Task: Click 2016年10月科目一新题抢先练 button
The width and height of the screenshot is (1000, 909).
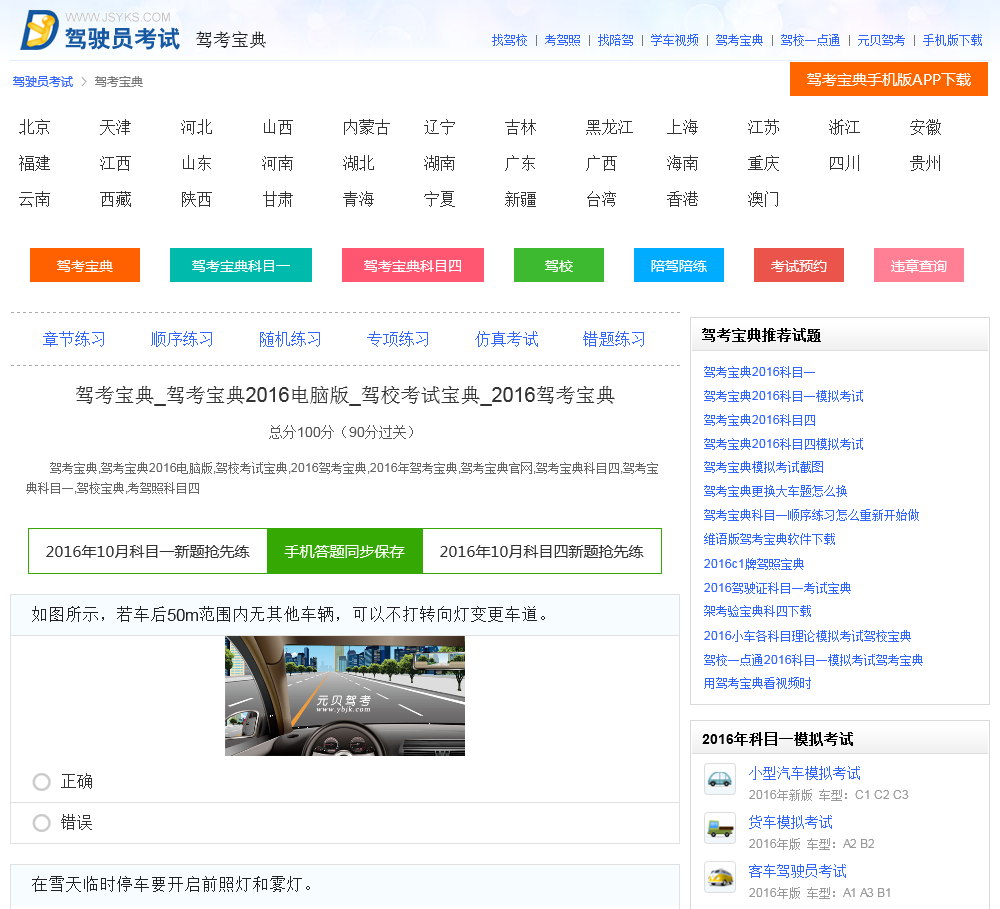Action: (147, 551)
